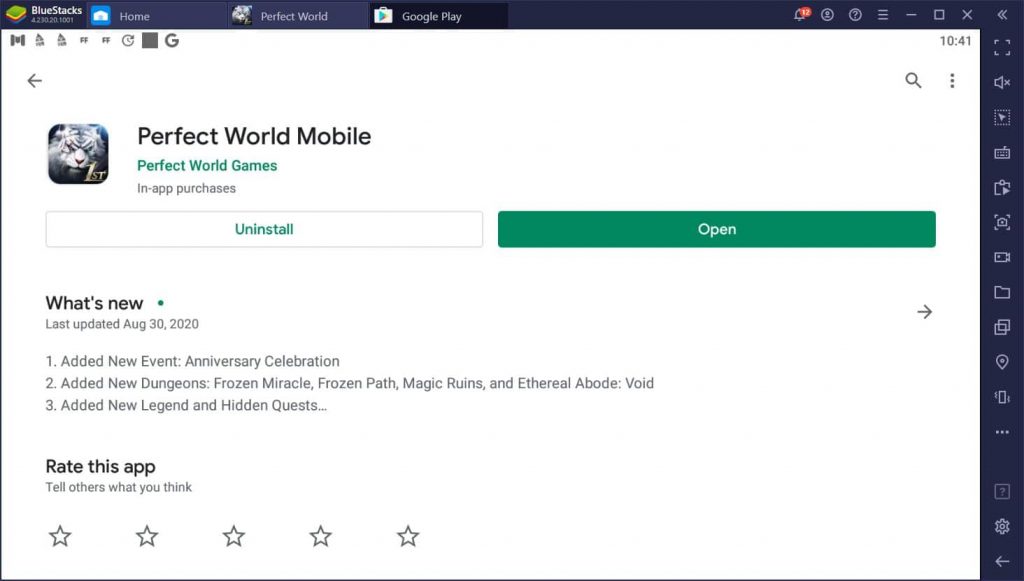This screenshot has height=581, width=1024.
Task: Open keyboard controls in sidebar
Action: pos(1002,153)
